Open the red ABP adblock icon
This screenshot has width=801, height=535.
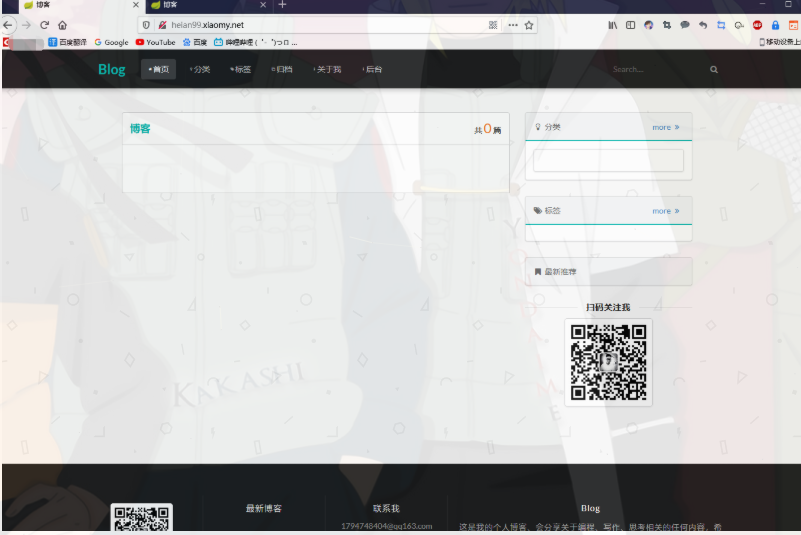[x=758, y=25]
